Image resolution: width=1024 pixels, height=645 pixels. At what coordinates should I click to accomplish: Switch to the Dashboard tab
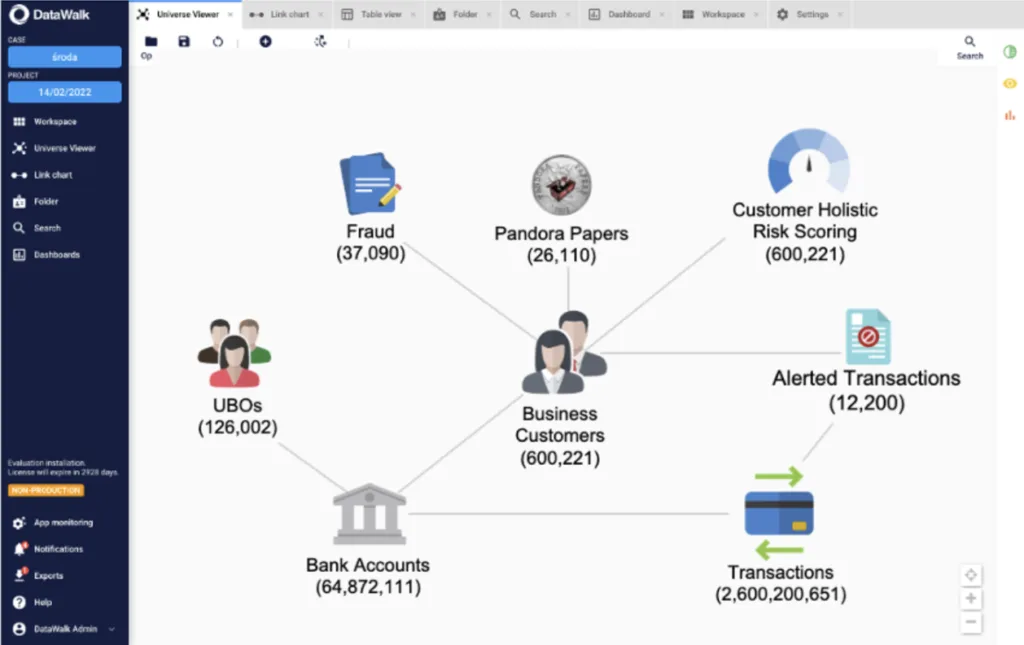[x=628, y=14]
